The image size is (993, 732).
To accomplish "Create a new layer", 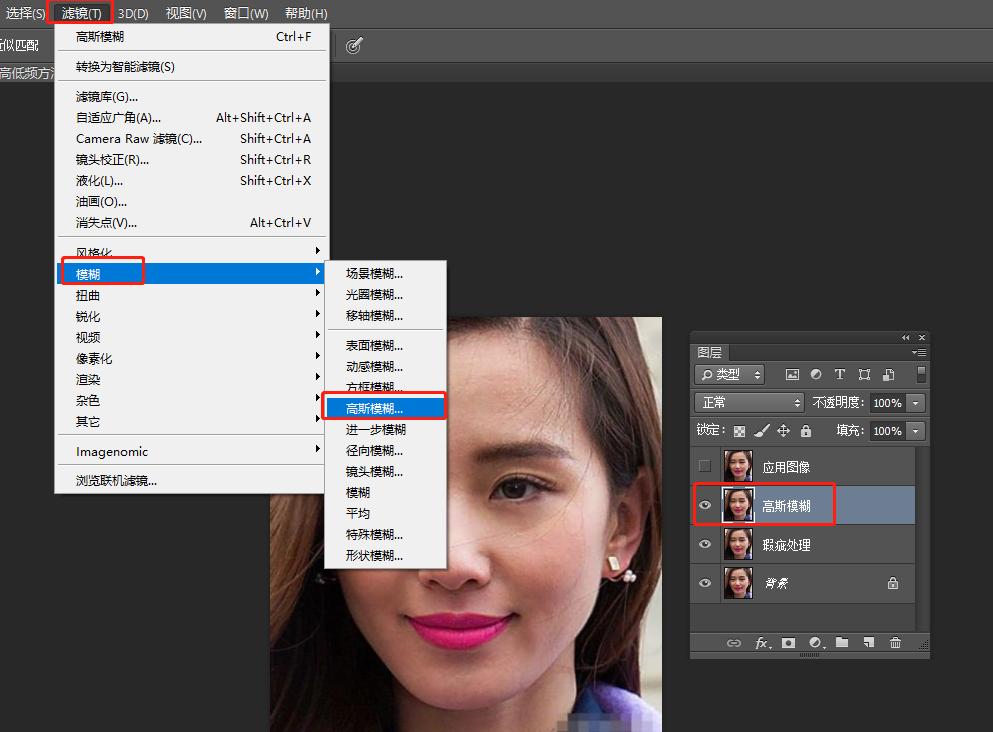I will 870,643.
